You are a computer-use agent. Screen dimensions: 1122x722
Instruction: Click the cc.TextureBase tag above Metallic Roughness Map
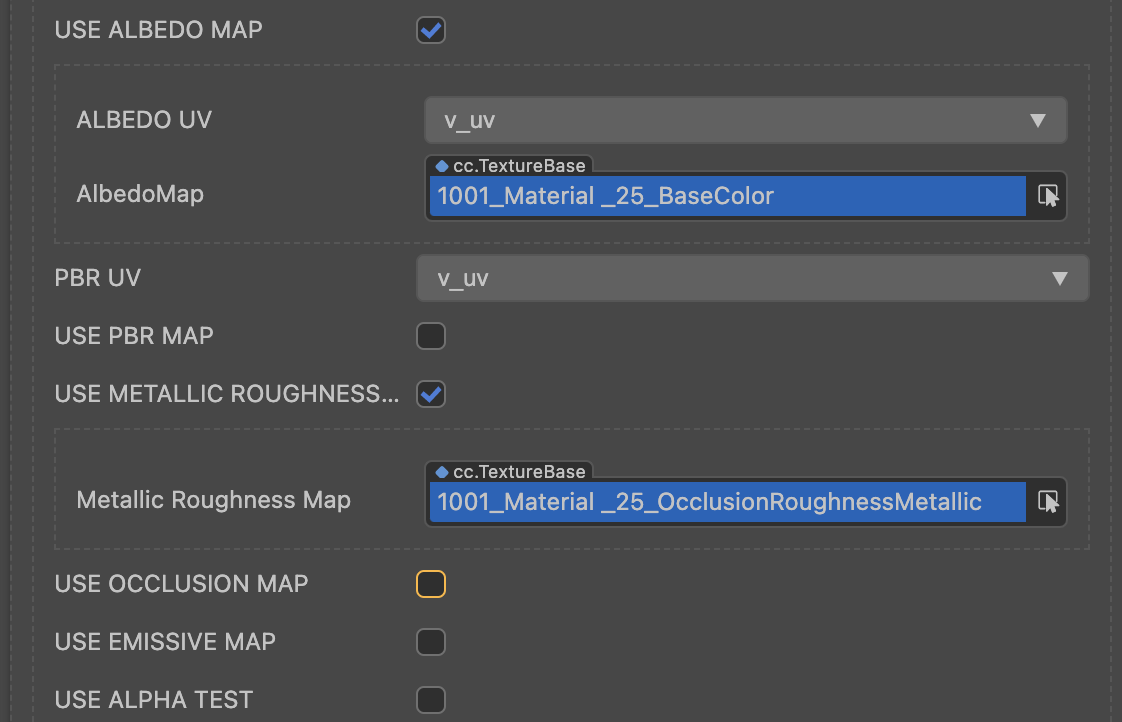pos(511,472)
